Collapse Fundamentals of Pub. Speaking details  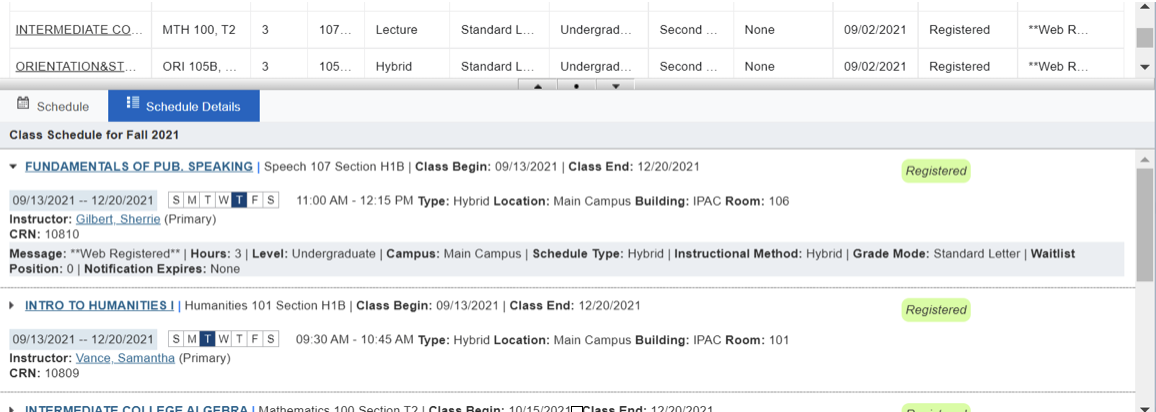coord(13,167)
